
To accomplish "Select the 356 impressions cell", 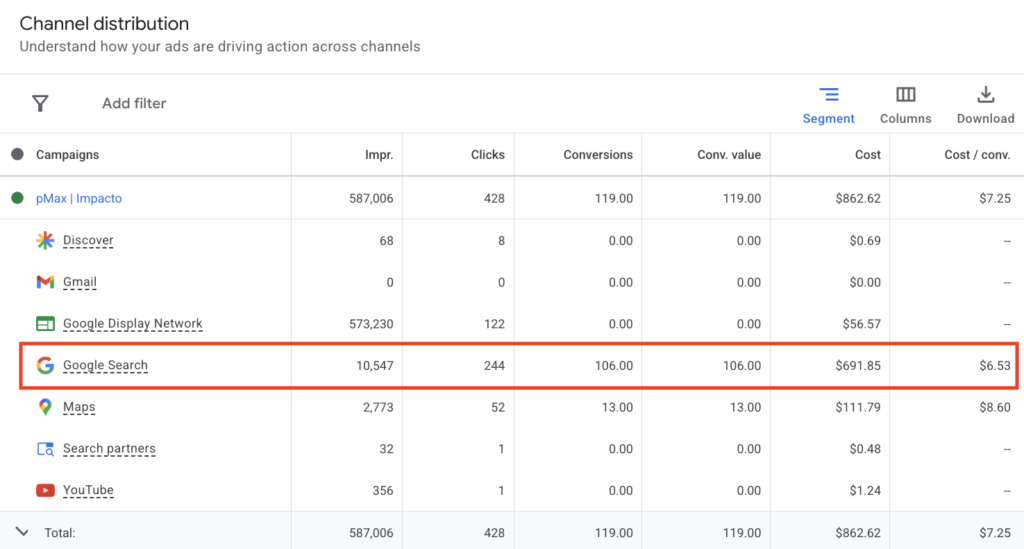I will click(x=383, y=490).
